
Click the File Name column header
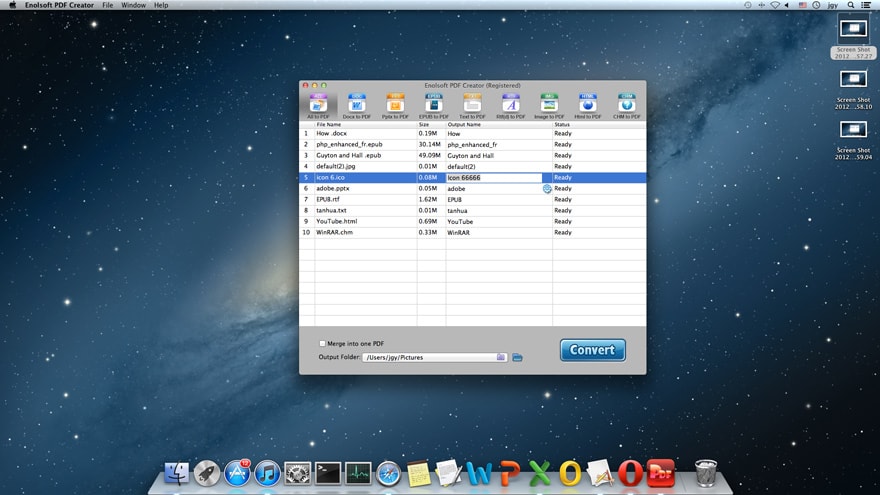[x=365, y=125]
